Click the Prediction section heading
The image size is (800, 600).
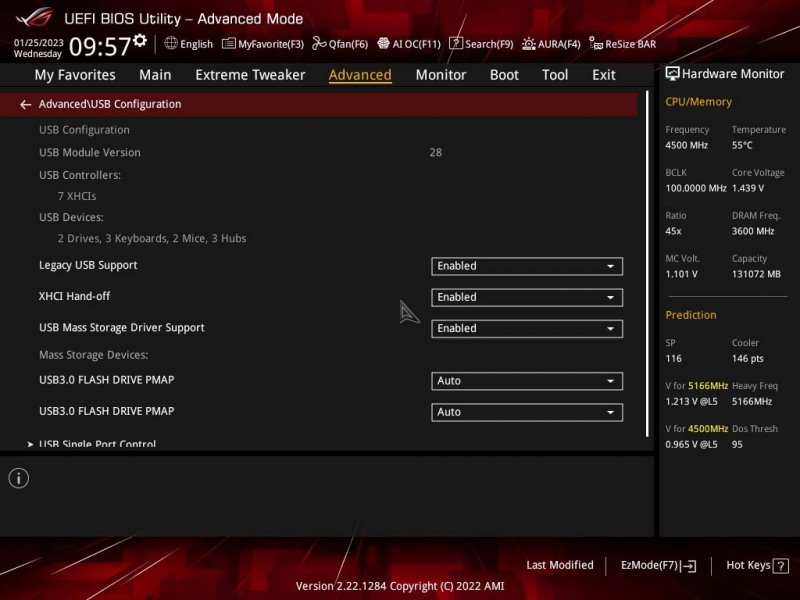(691, 315)
